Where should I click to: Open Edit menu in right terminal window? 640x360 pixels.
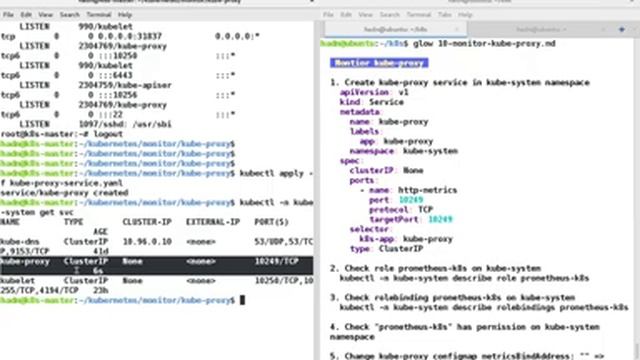pyautogui.click(x=346, y=15)
